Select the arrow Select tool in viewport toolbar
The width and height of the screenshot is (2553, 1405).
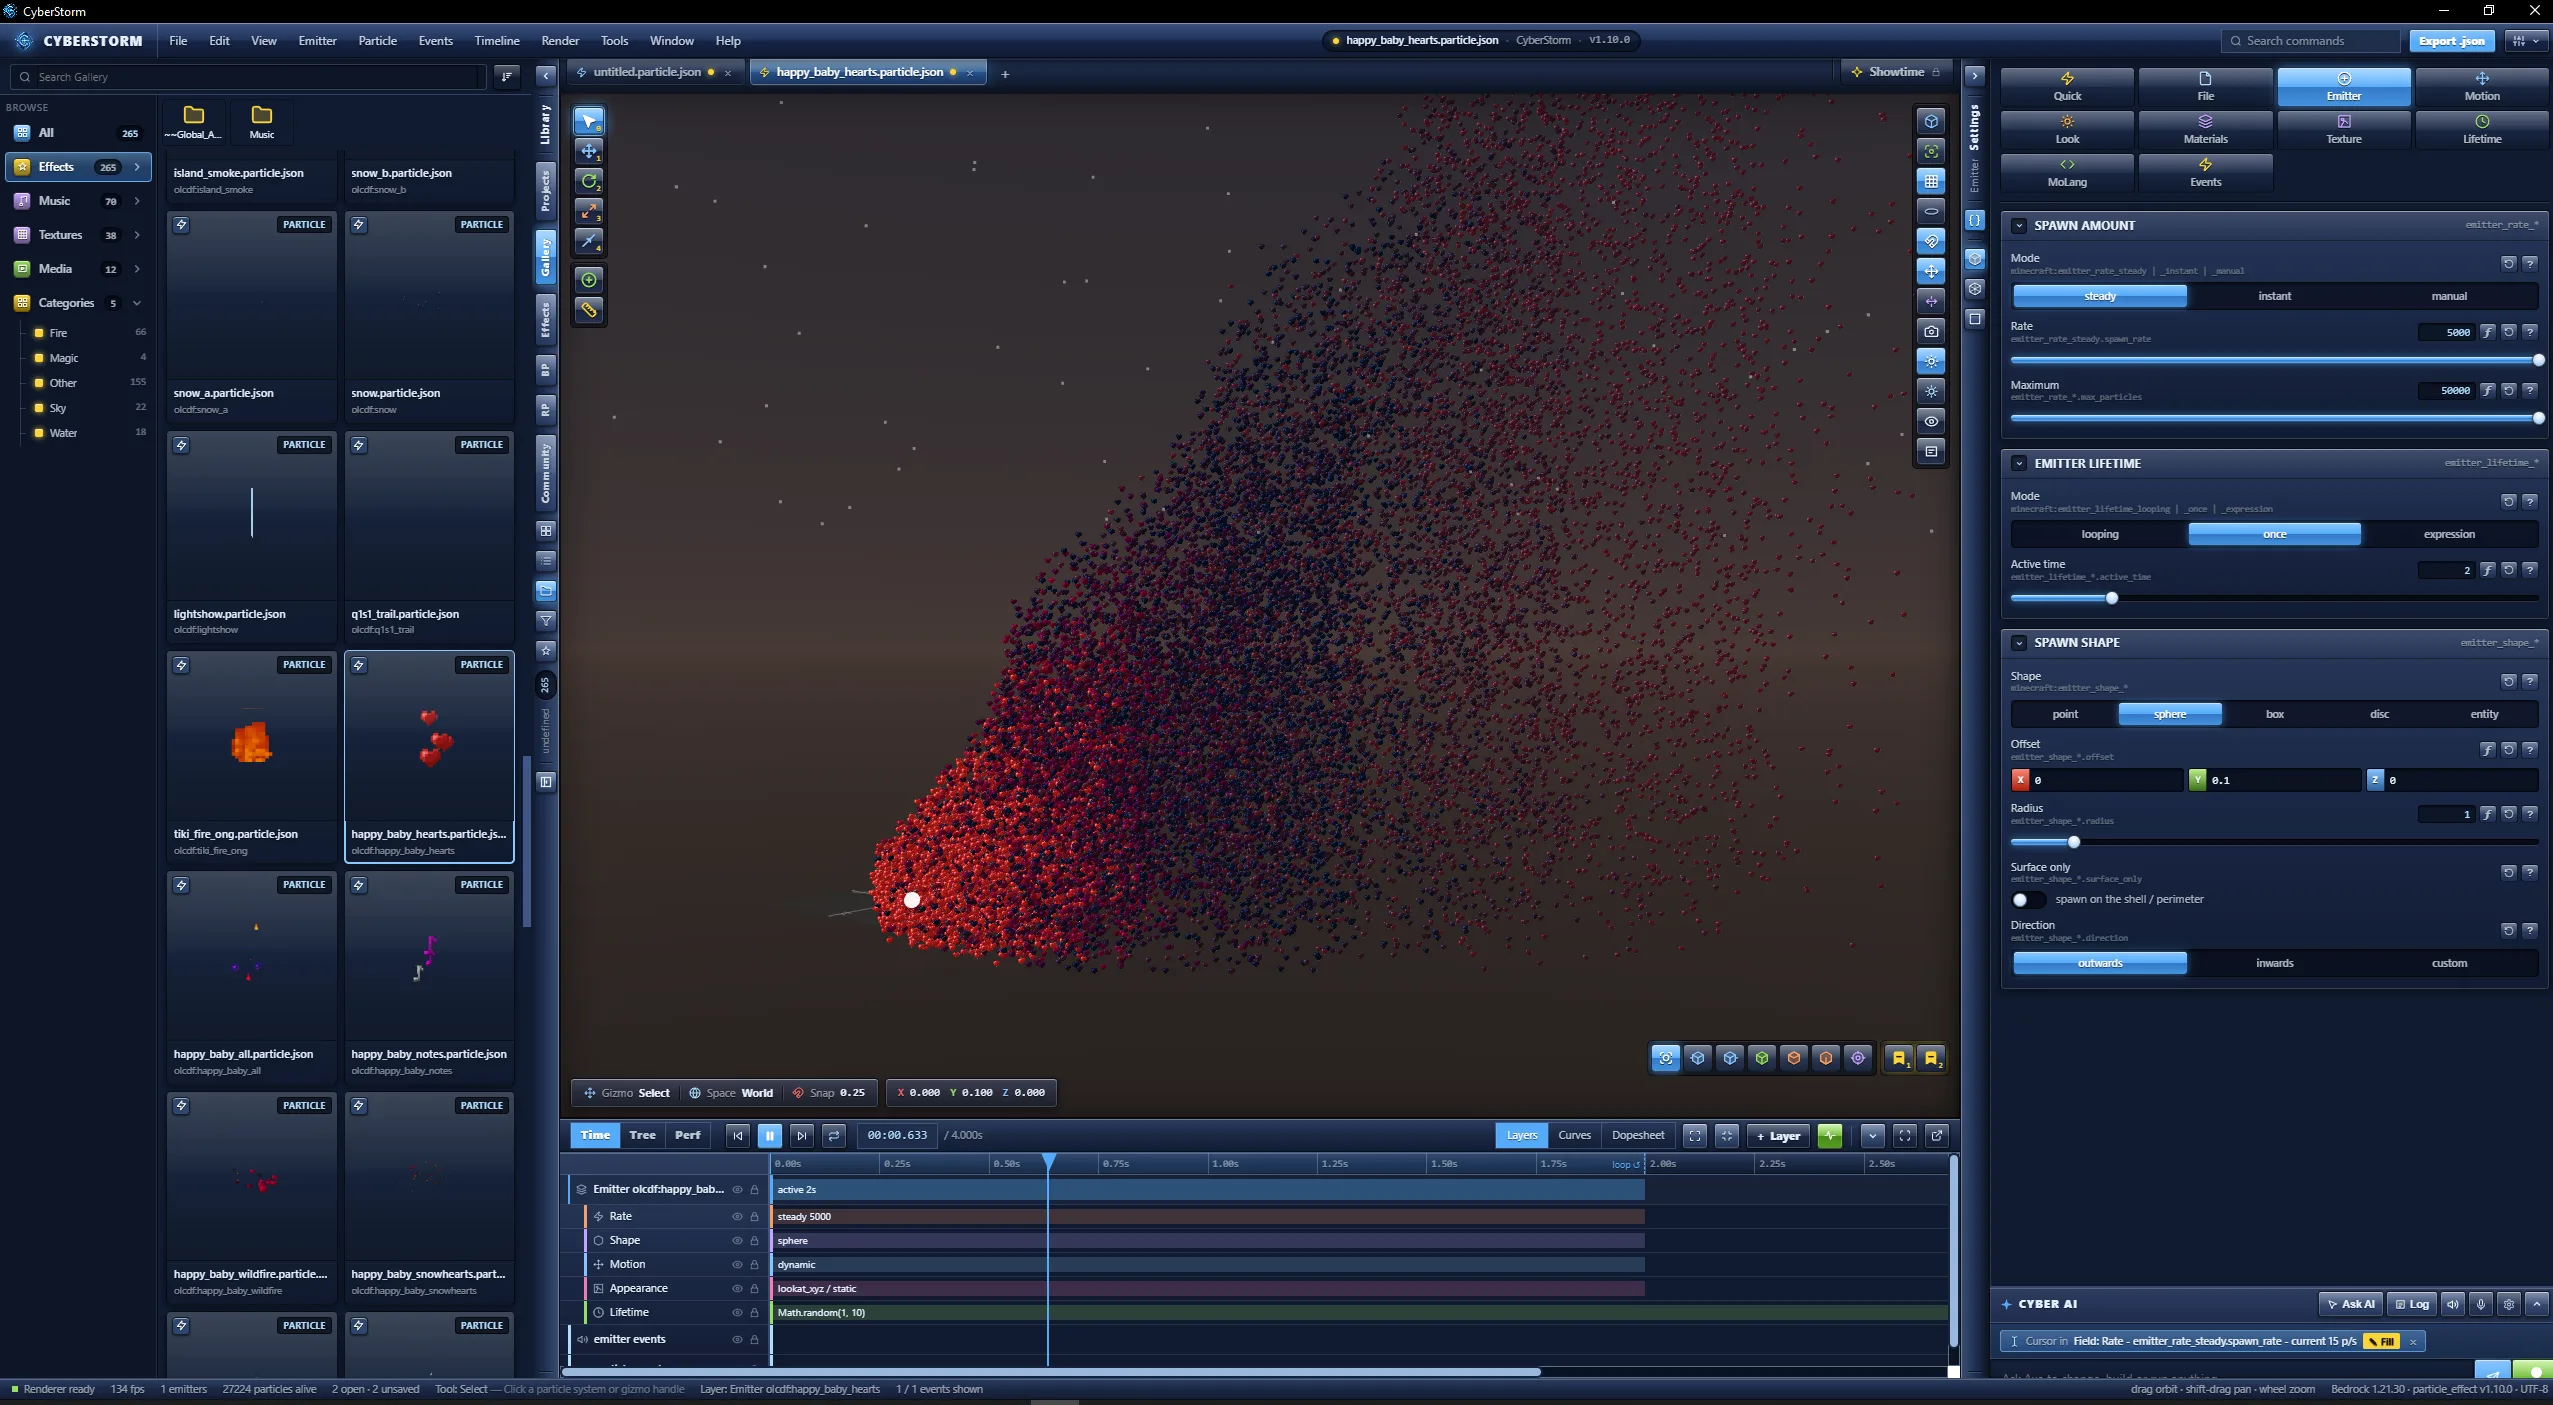(589, 121)
